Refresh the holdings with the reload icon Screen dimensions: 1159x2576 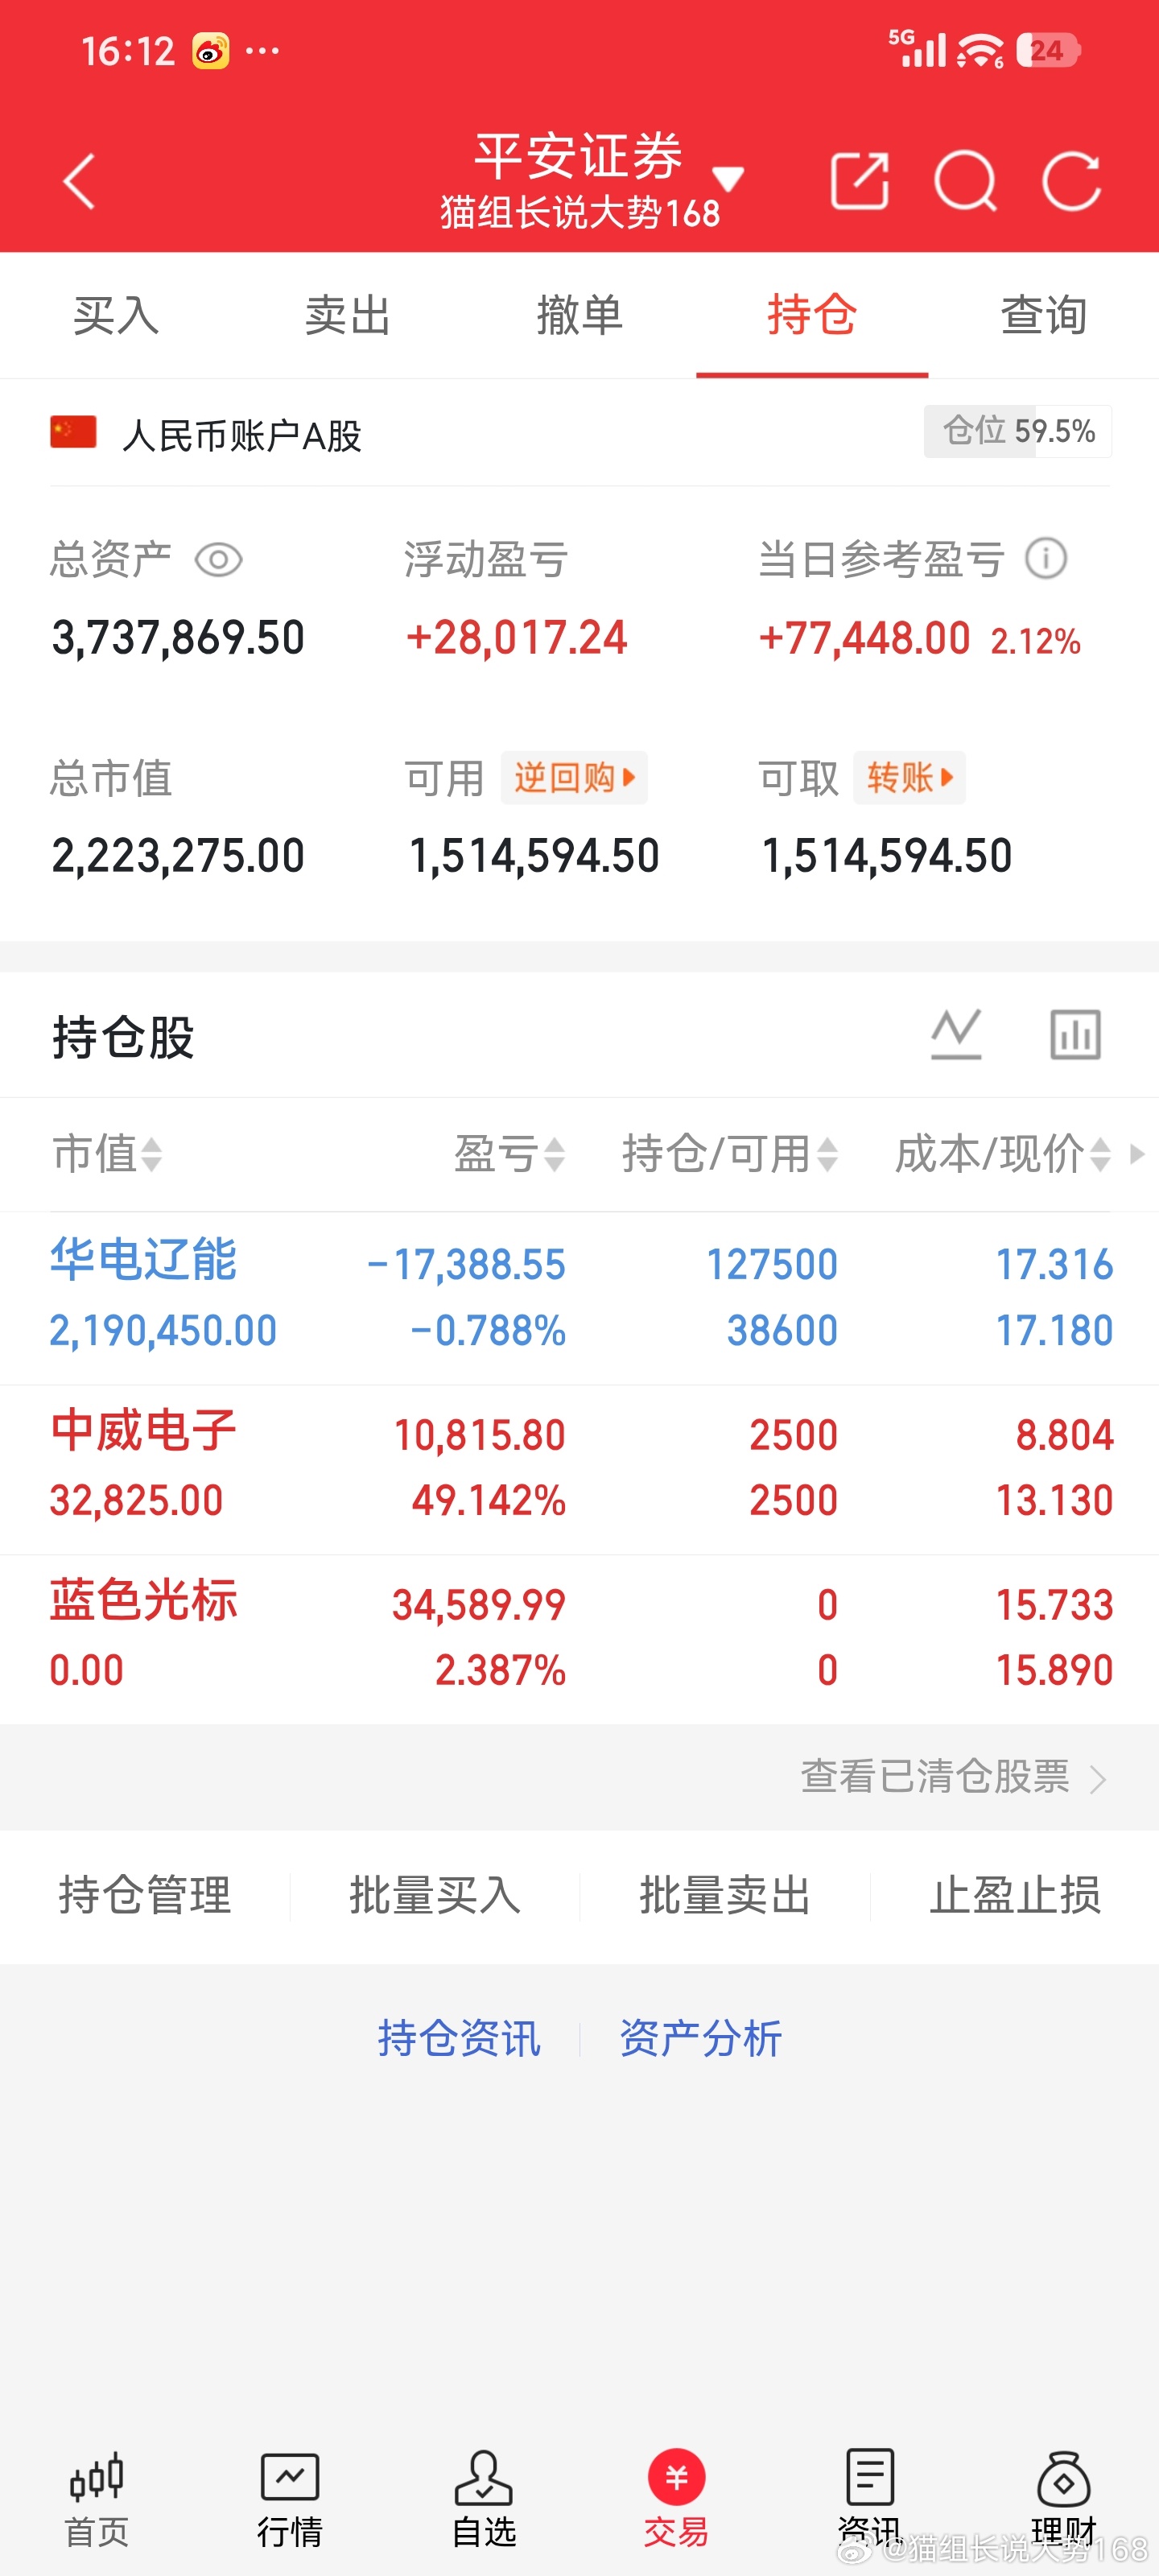point(1071,181)
